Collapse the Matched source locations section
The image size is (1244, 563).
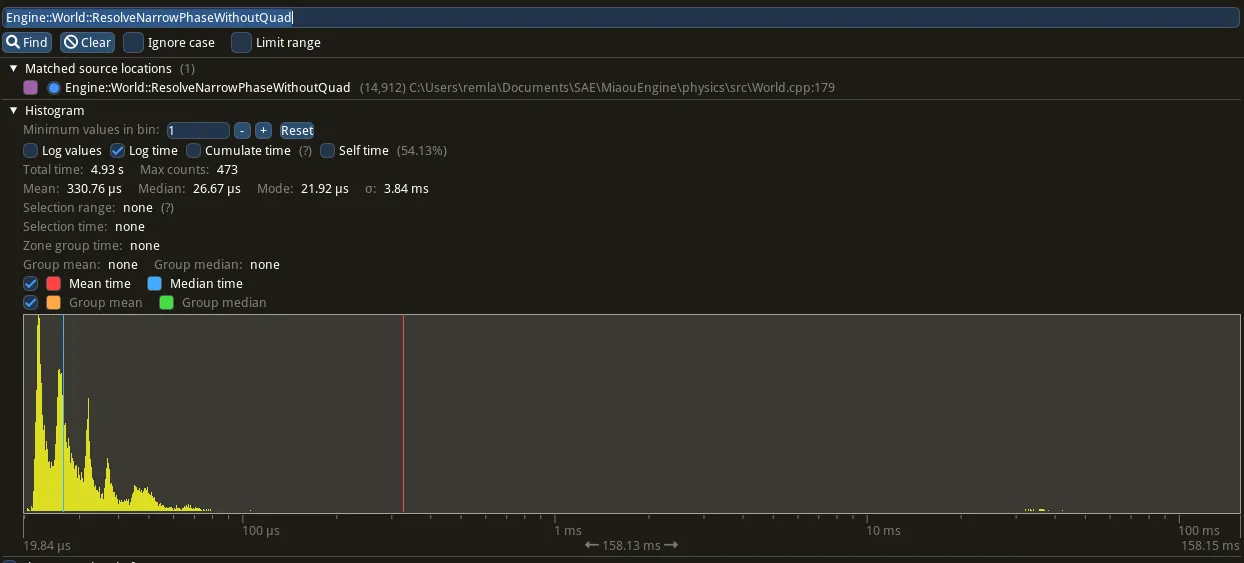(x=13, y=69)
